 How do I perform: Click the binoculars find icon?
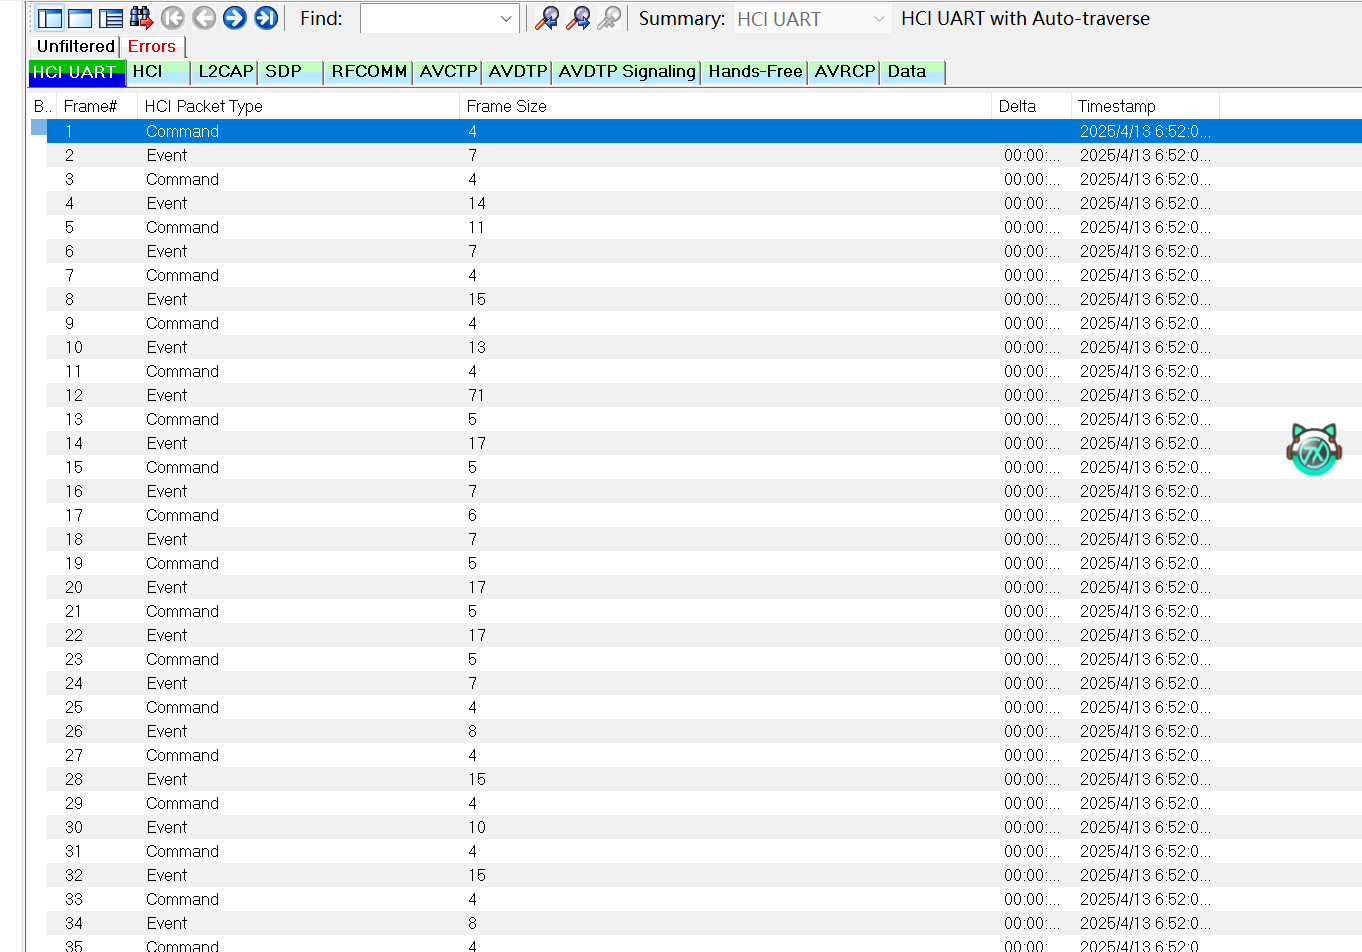click(x=141, y=18)
